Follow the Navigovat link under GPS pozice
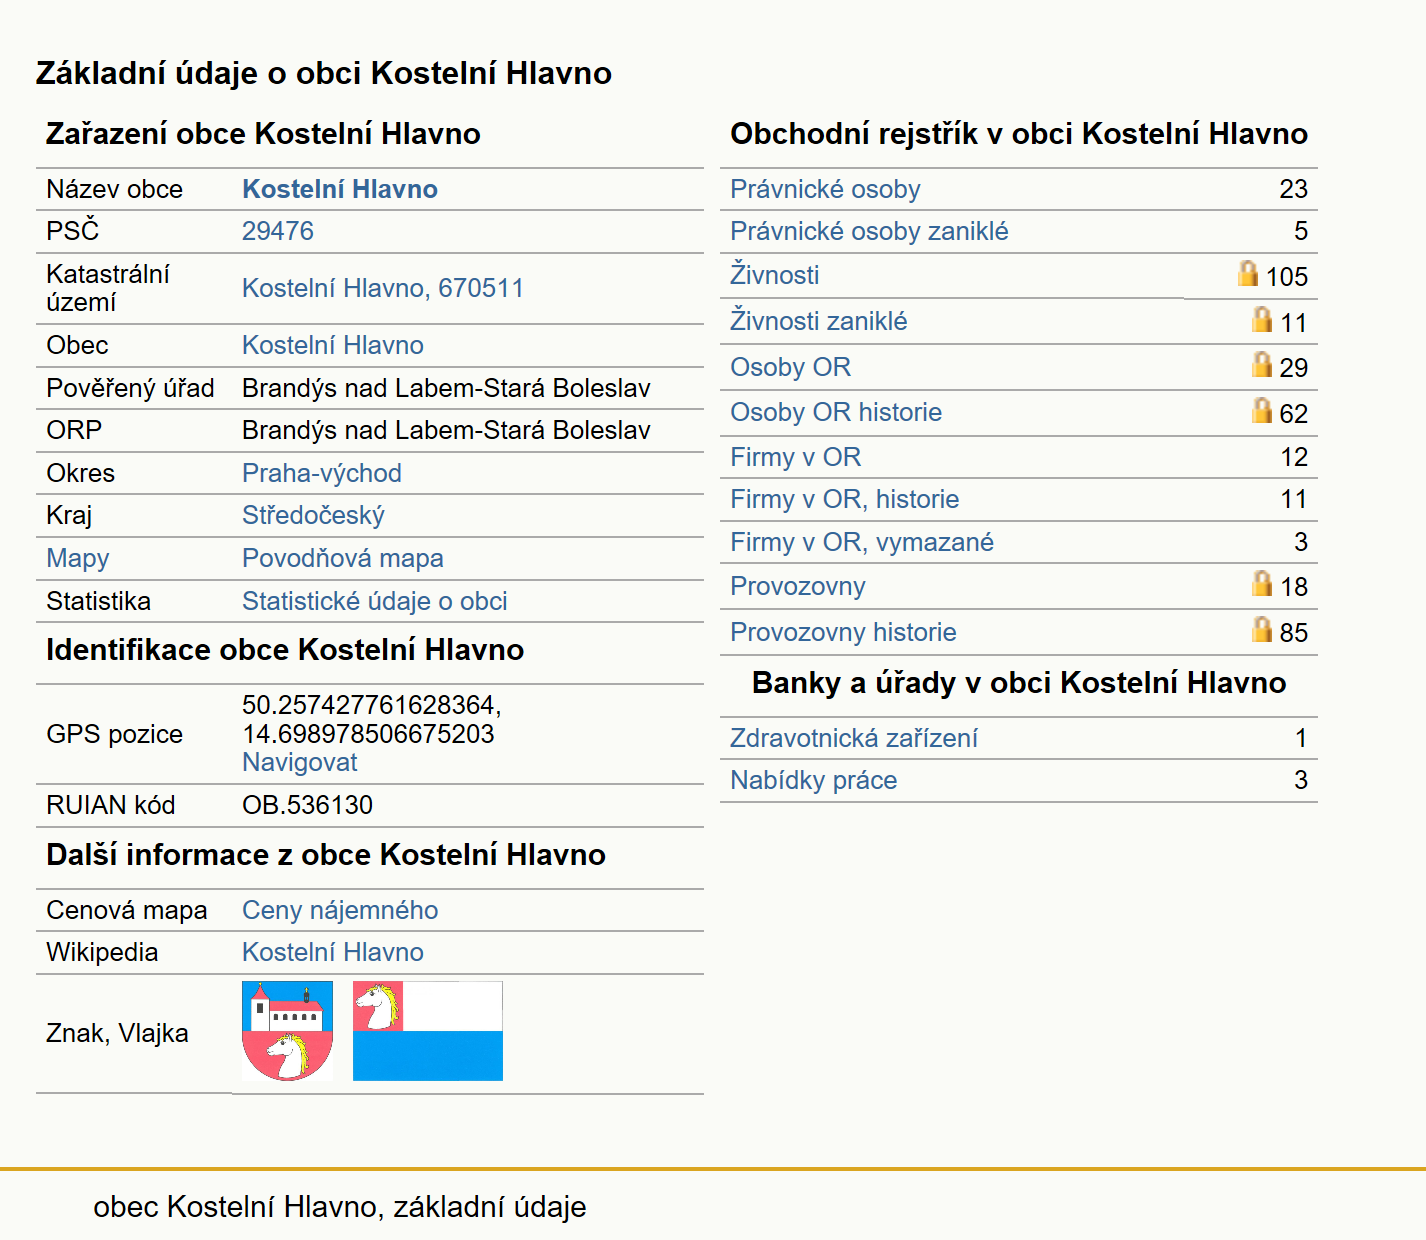 [299, 762]
